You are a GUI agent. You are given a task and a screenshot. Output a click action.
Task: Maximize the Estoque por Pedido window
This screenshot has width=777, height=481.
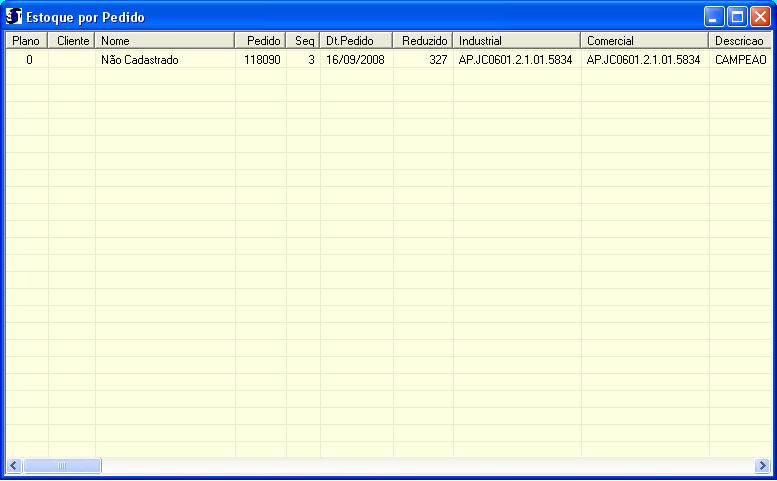pyautogui.click(x=737, y=17)
